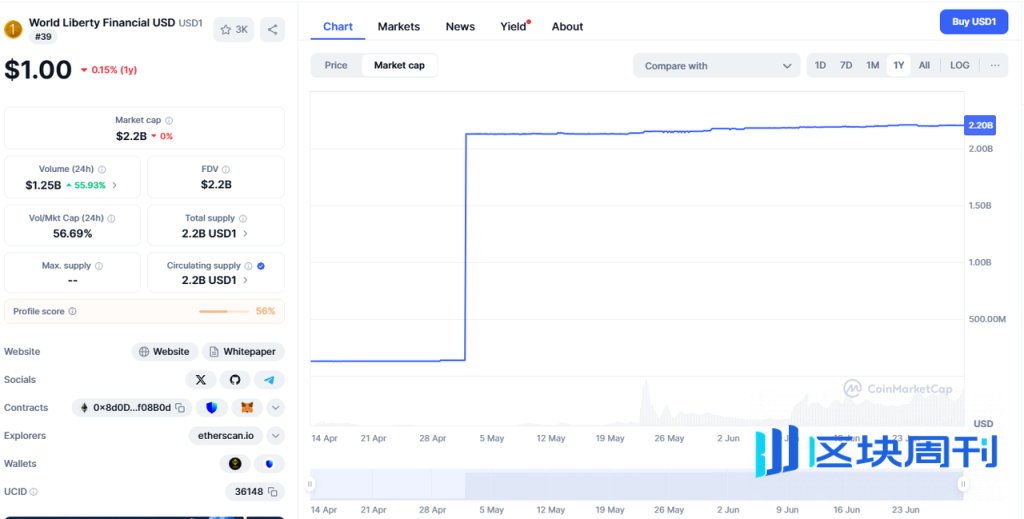The height and width of the screenshot is (519, 1024).
Task: Click the right range slider handle
Action: (963, 484)
